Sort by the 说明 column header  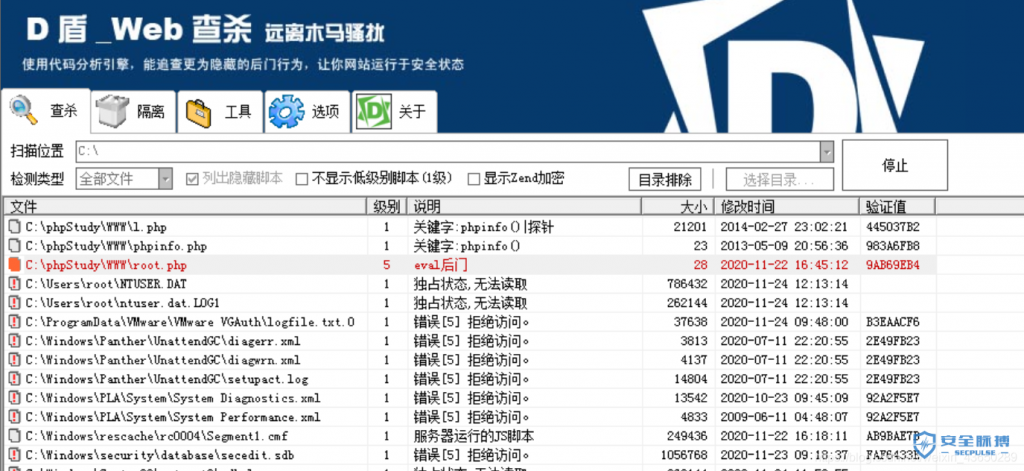[x=524, y=207]
